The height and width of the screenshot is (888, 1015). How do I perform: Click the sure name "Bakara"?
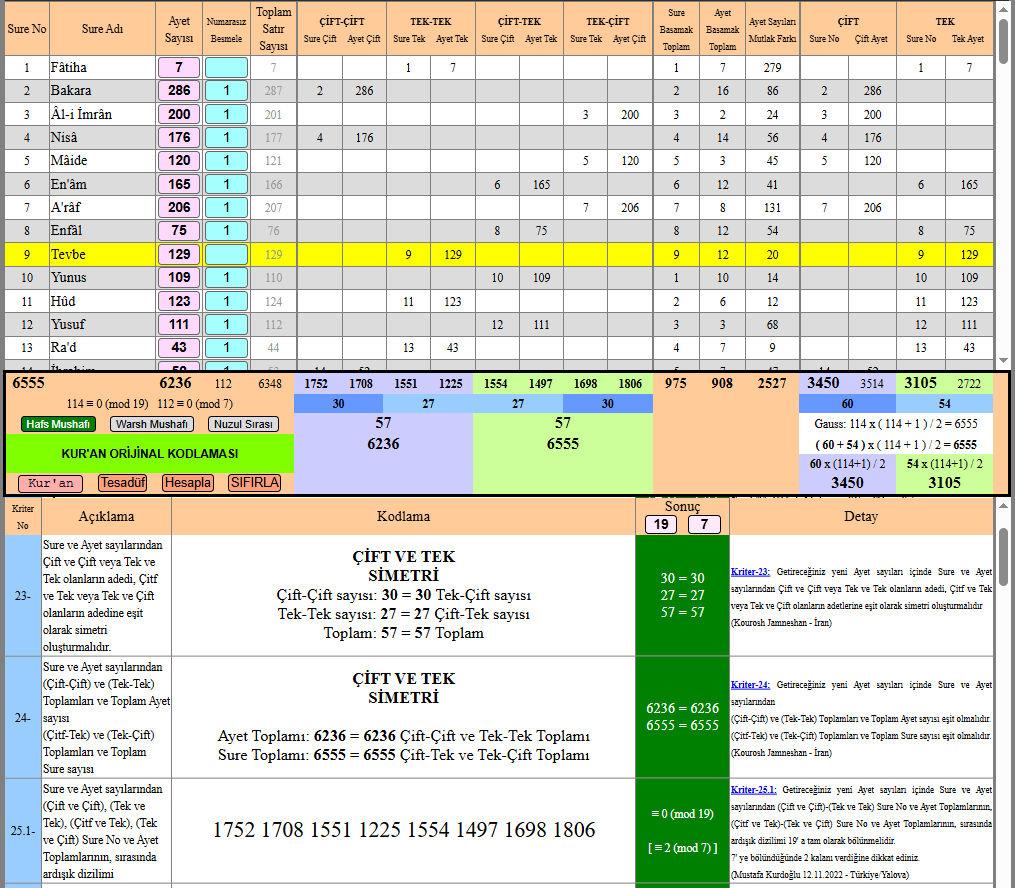tap(71, 91)
